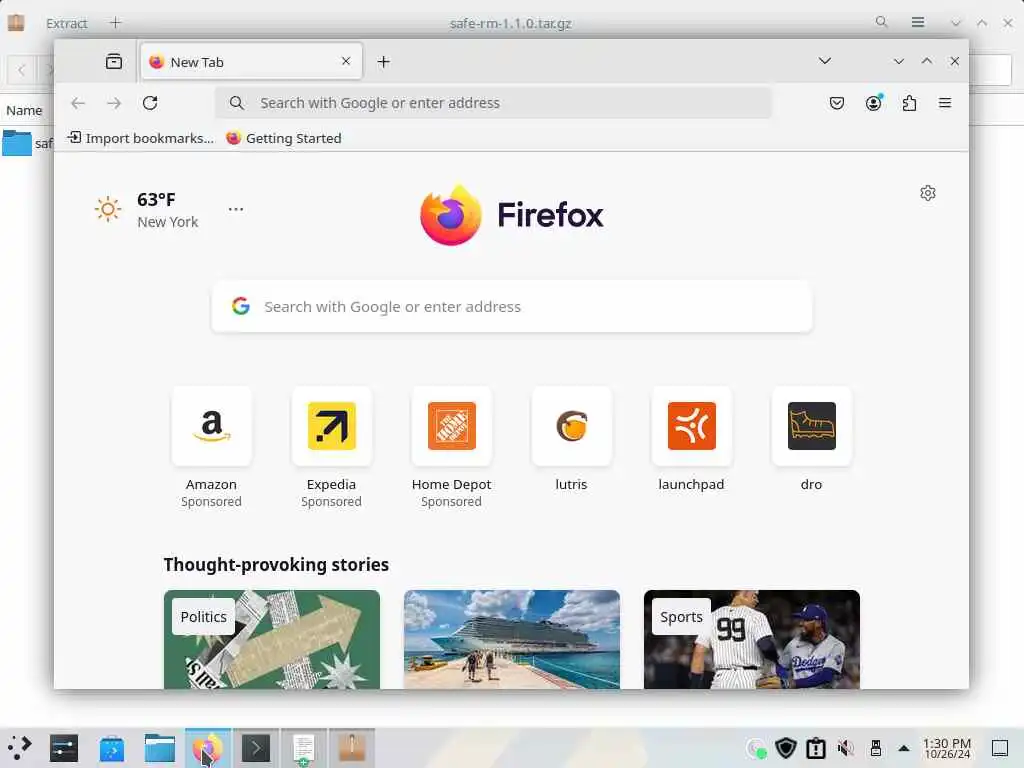Viewport: 1024px width, 768px height.
Task: Open the cruise ship story thumbnail
Action: tap(512, 639)
